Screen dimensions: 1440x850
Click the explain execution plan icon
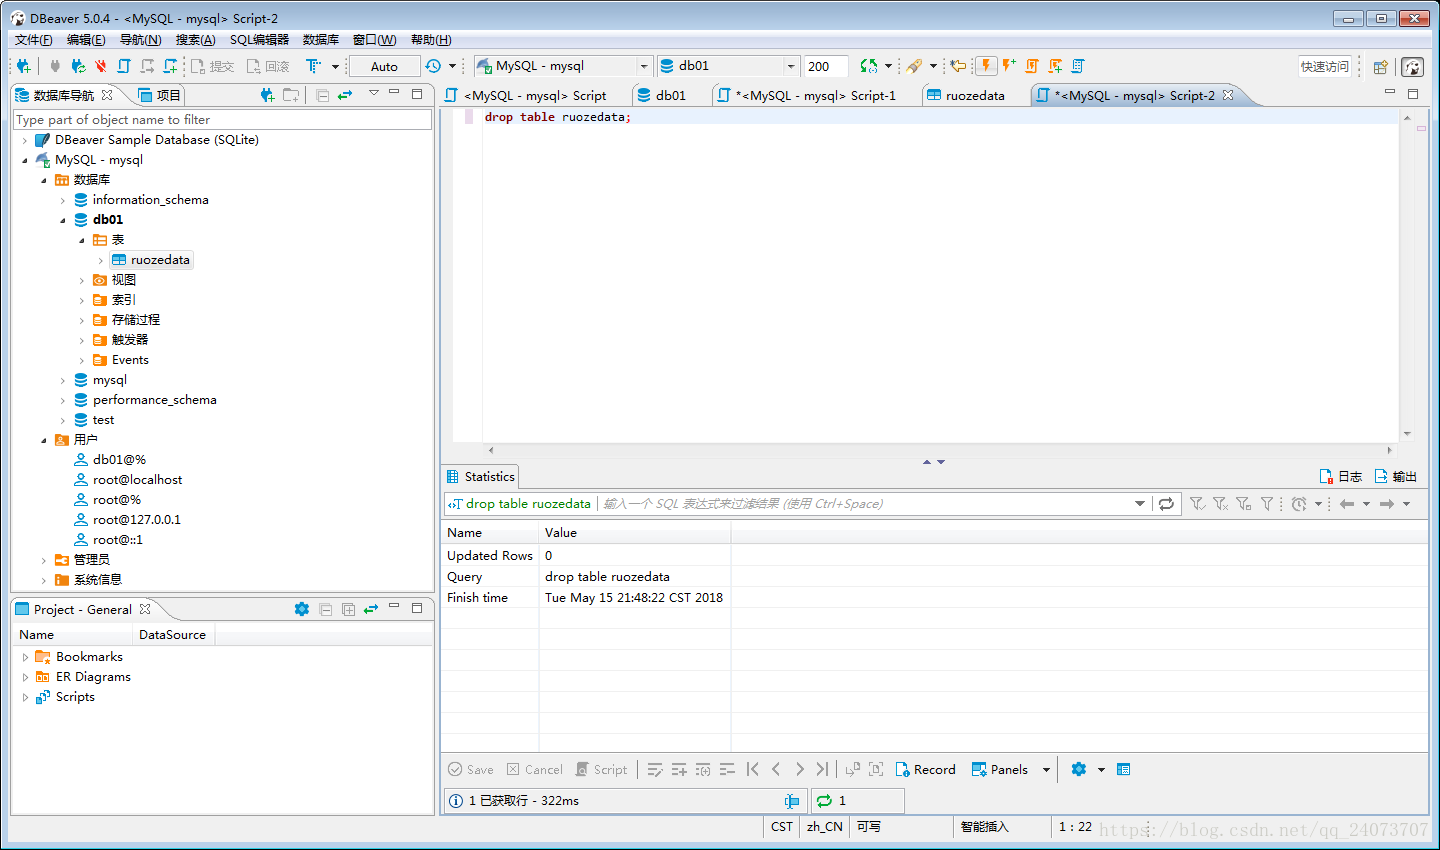click(x=1078, y=66)
